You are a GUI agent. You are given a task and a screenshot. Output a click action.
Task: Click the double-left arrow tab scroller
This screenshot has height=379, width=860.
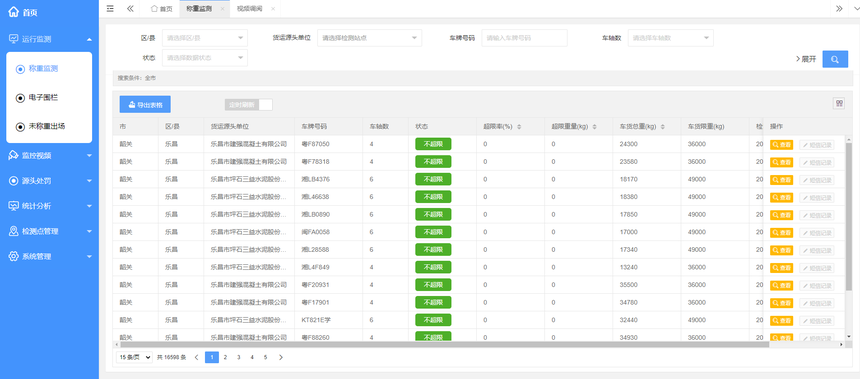[130, 8]
